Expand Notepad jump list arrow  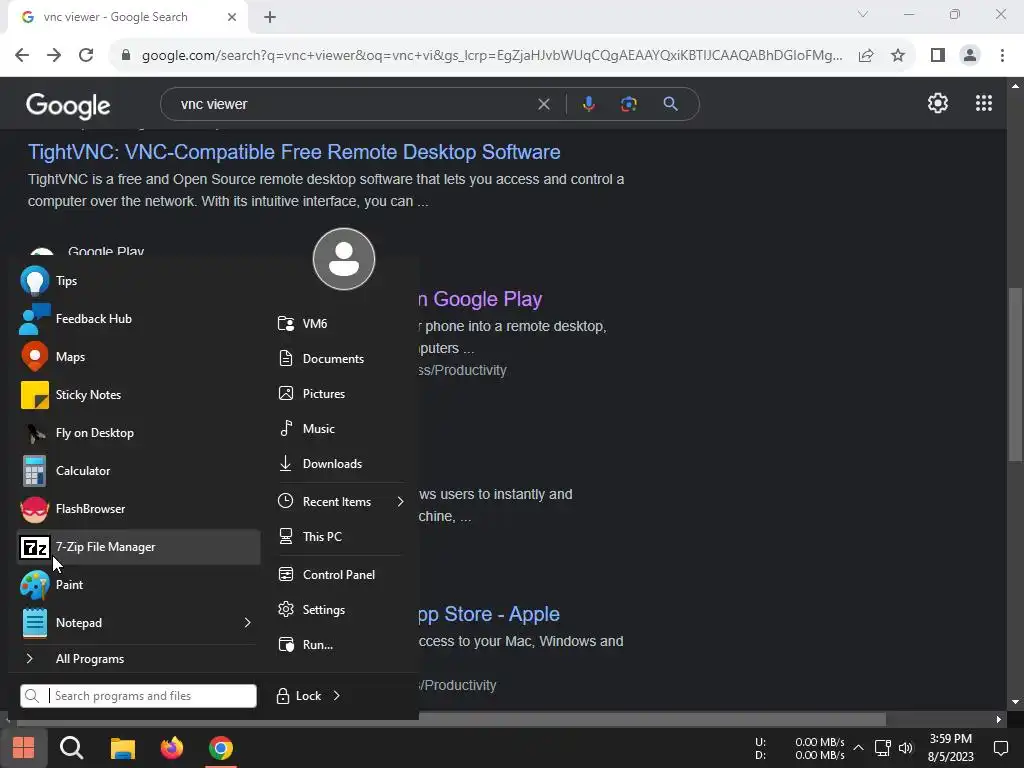pyautogui.click(x=248, y=622)
